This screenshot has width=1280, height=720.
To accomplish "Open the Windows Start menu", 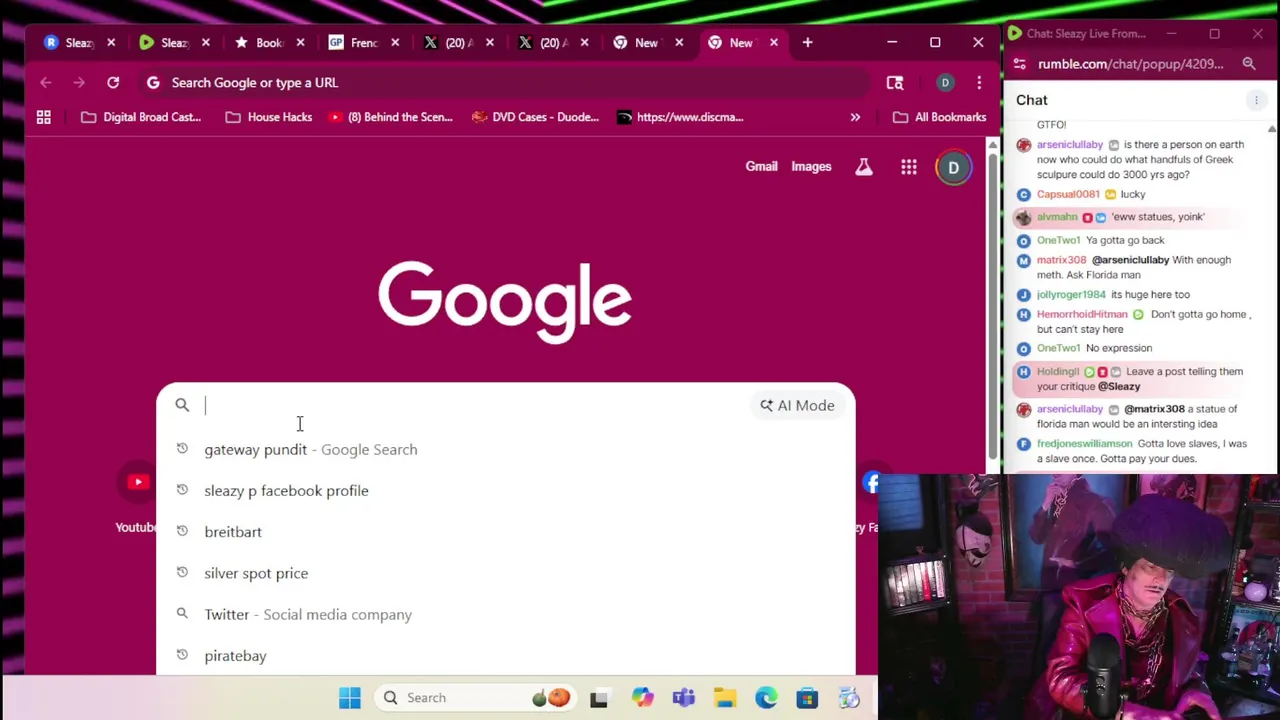I will pyautogui.click(x=349, y=698).
